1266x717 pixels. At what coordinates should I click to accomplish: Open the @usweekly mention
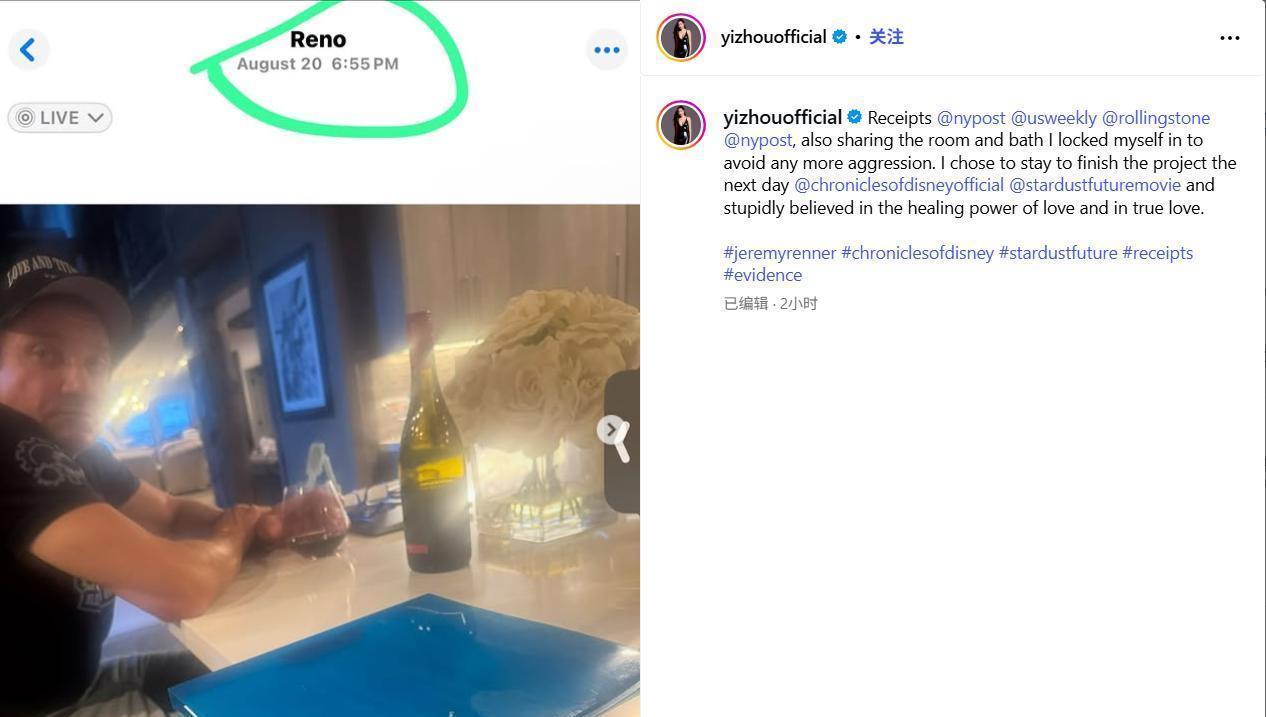click(x=1053, y=118)
